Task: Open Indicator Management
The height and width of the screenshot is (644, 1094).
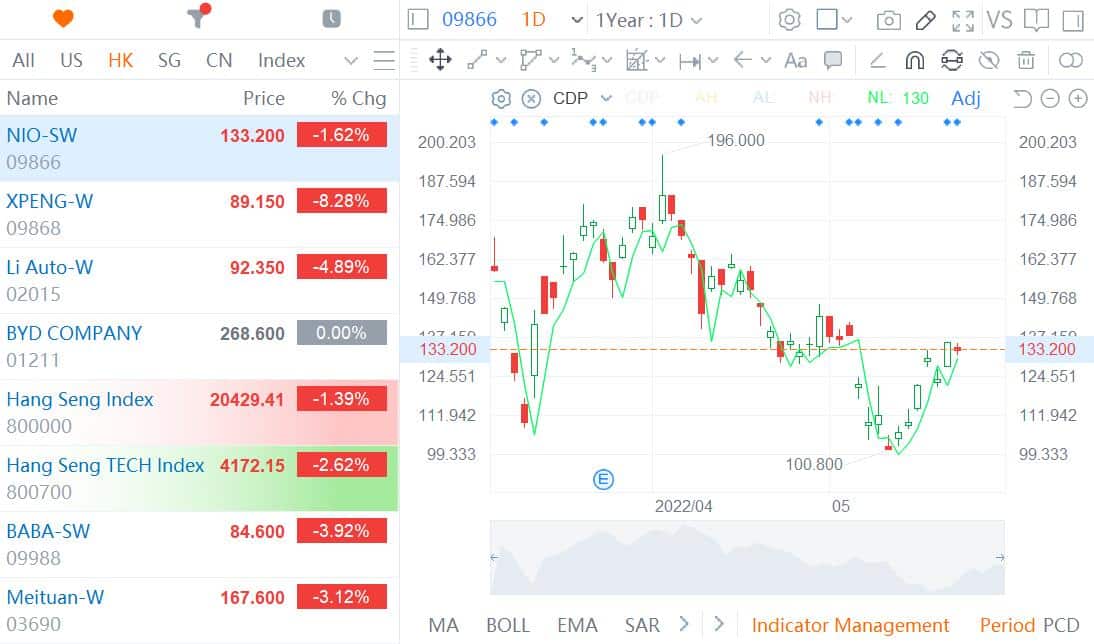Action: [x=851, y=624]
